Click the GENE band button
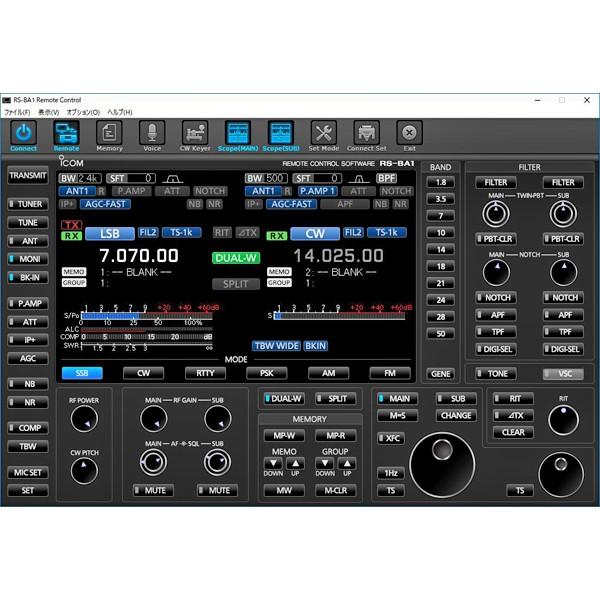This screenshot has height=600, width=600. point(440,374)
